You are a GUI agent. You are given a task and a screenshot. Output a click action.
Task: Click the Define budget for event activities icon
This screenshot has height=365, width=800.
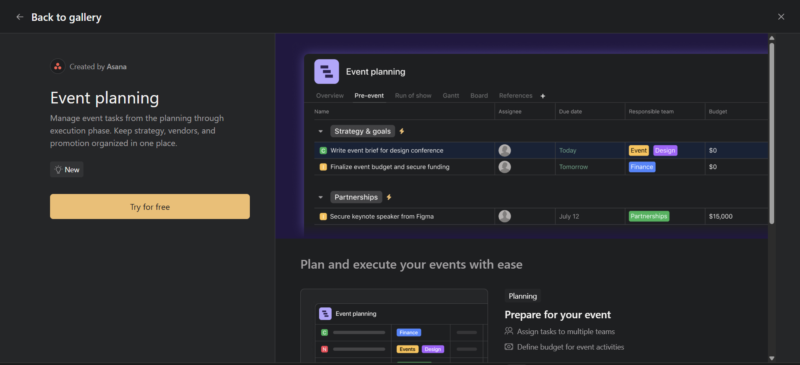508,347
